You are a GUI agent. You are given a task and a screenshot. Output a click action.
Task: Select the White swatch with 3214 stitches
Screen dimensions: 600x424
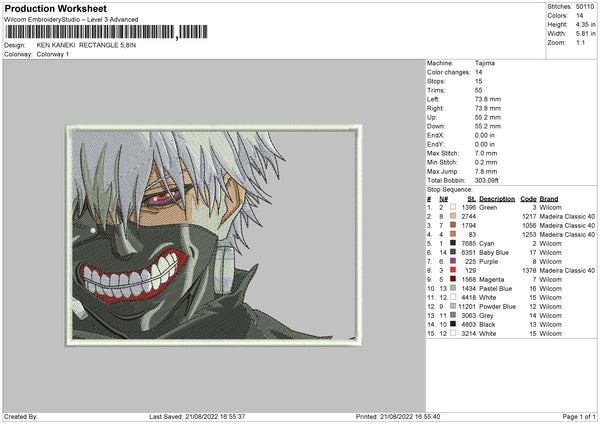coord(453,333)
